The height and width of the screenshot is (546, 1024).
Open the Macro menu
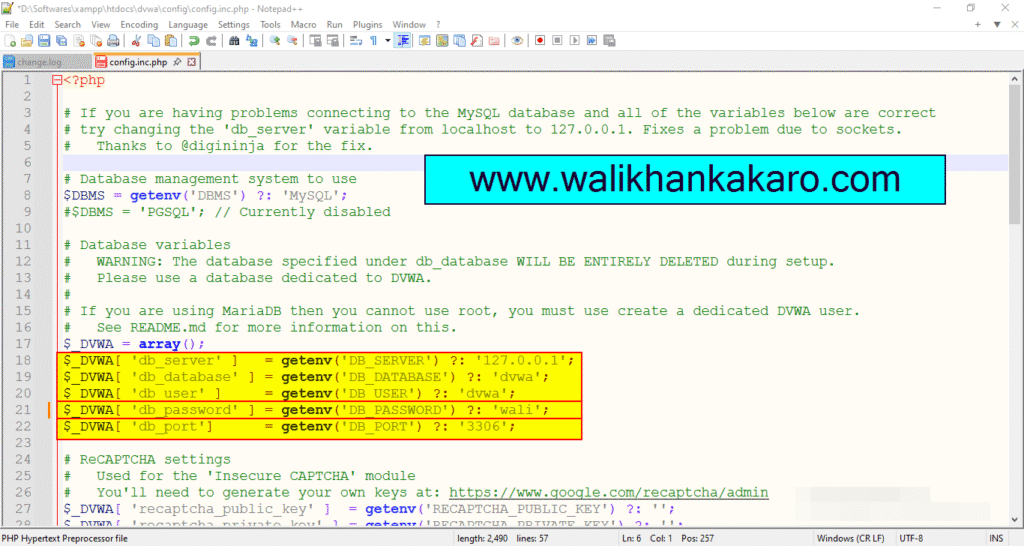tap(304, 24)
